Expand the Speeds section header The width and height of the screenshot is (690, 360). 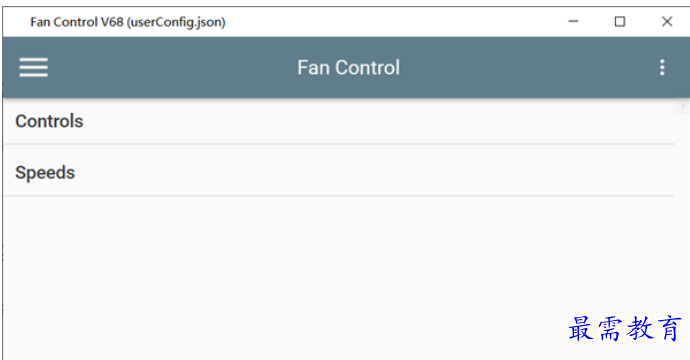click(x=339, y=172)
